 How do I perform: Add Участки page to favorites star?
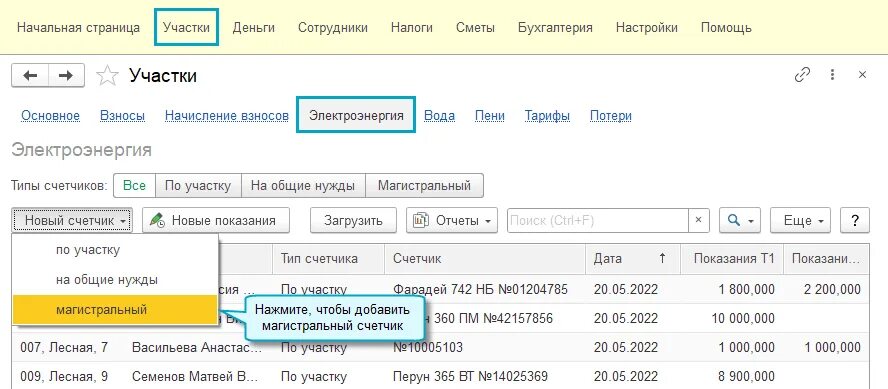pyautogui.click(x=107, y=75)
